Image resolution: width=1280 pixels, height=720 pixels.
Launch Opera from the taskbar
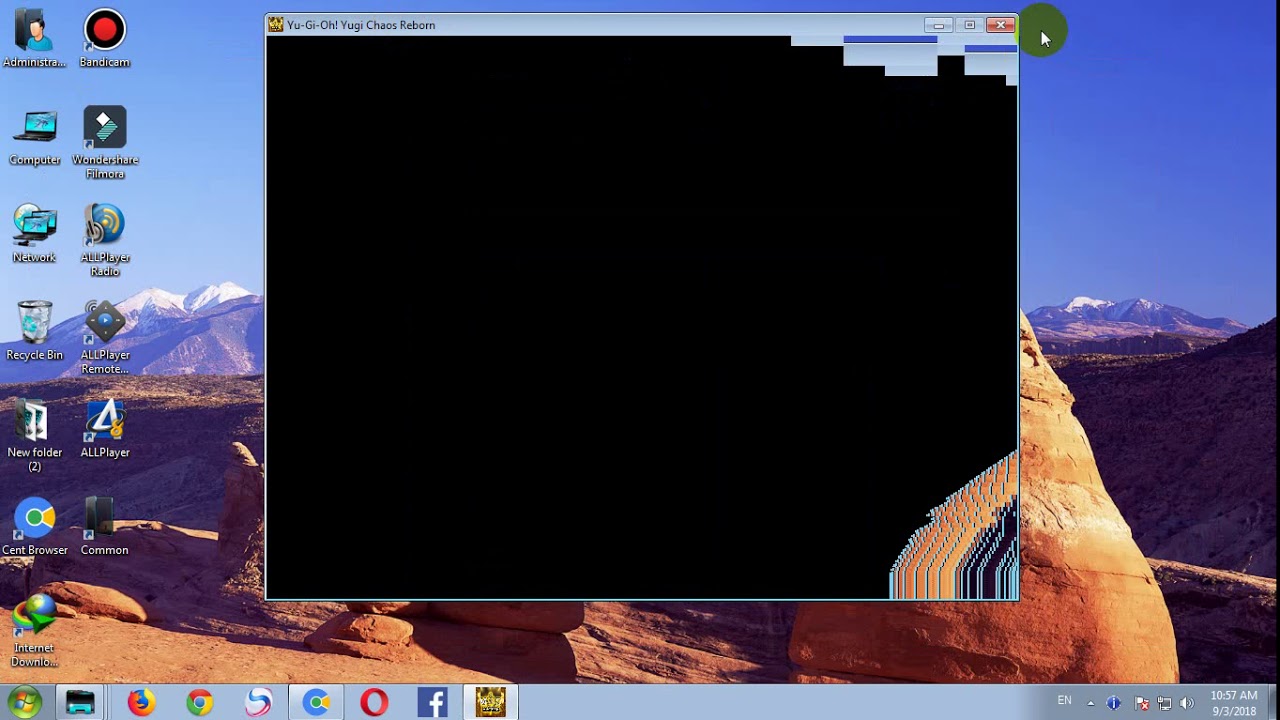coord(374,703)
